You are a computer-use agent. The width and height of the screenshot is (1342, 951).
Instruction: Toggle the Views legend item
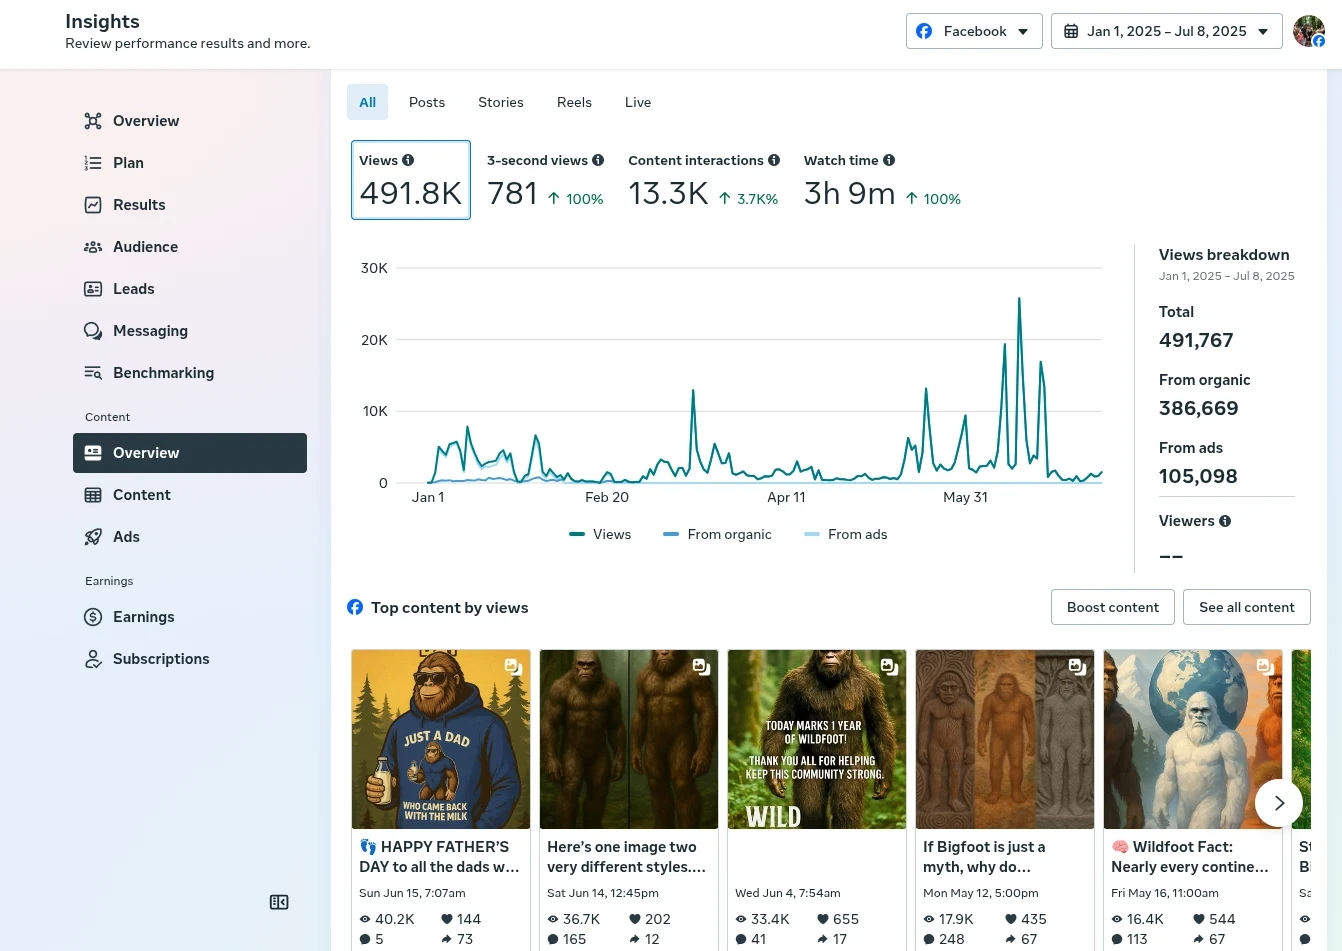pos(600,534)
